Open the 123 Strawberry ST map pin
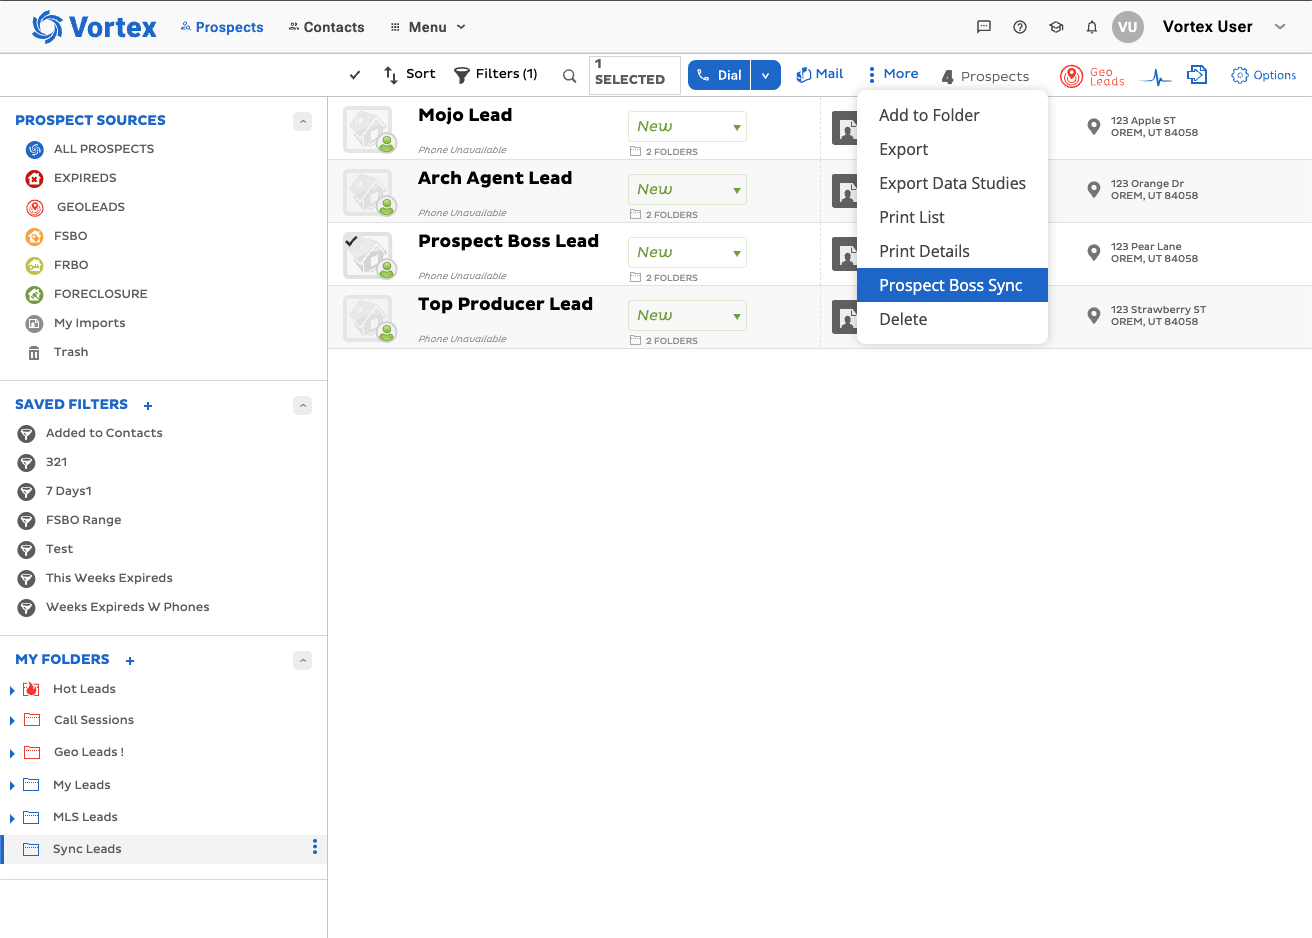Viewport: 1312px width, 938px height. click(x=1094, y=316)
